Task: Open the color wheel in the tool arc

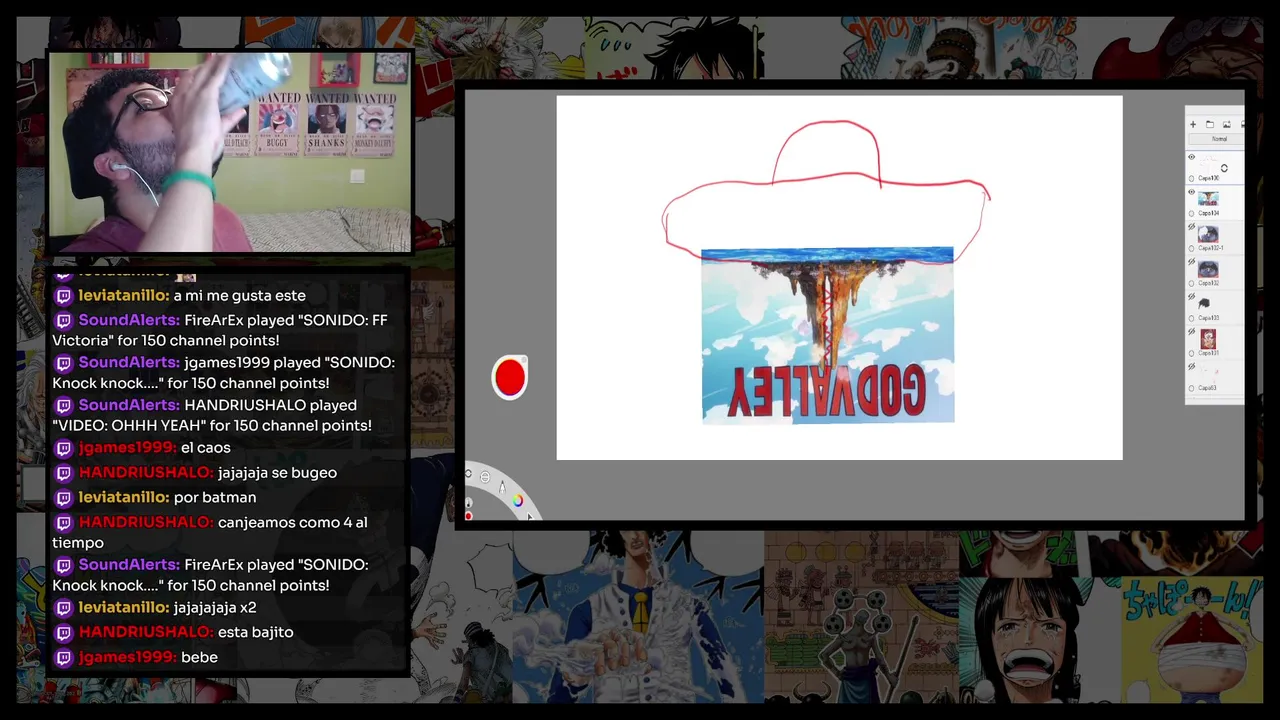Action: point(518,500)
